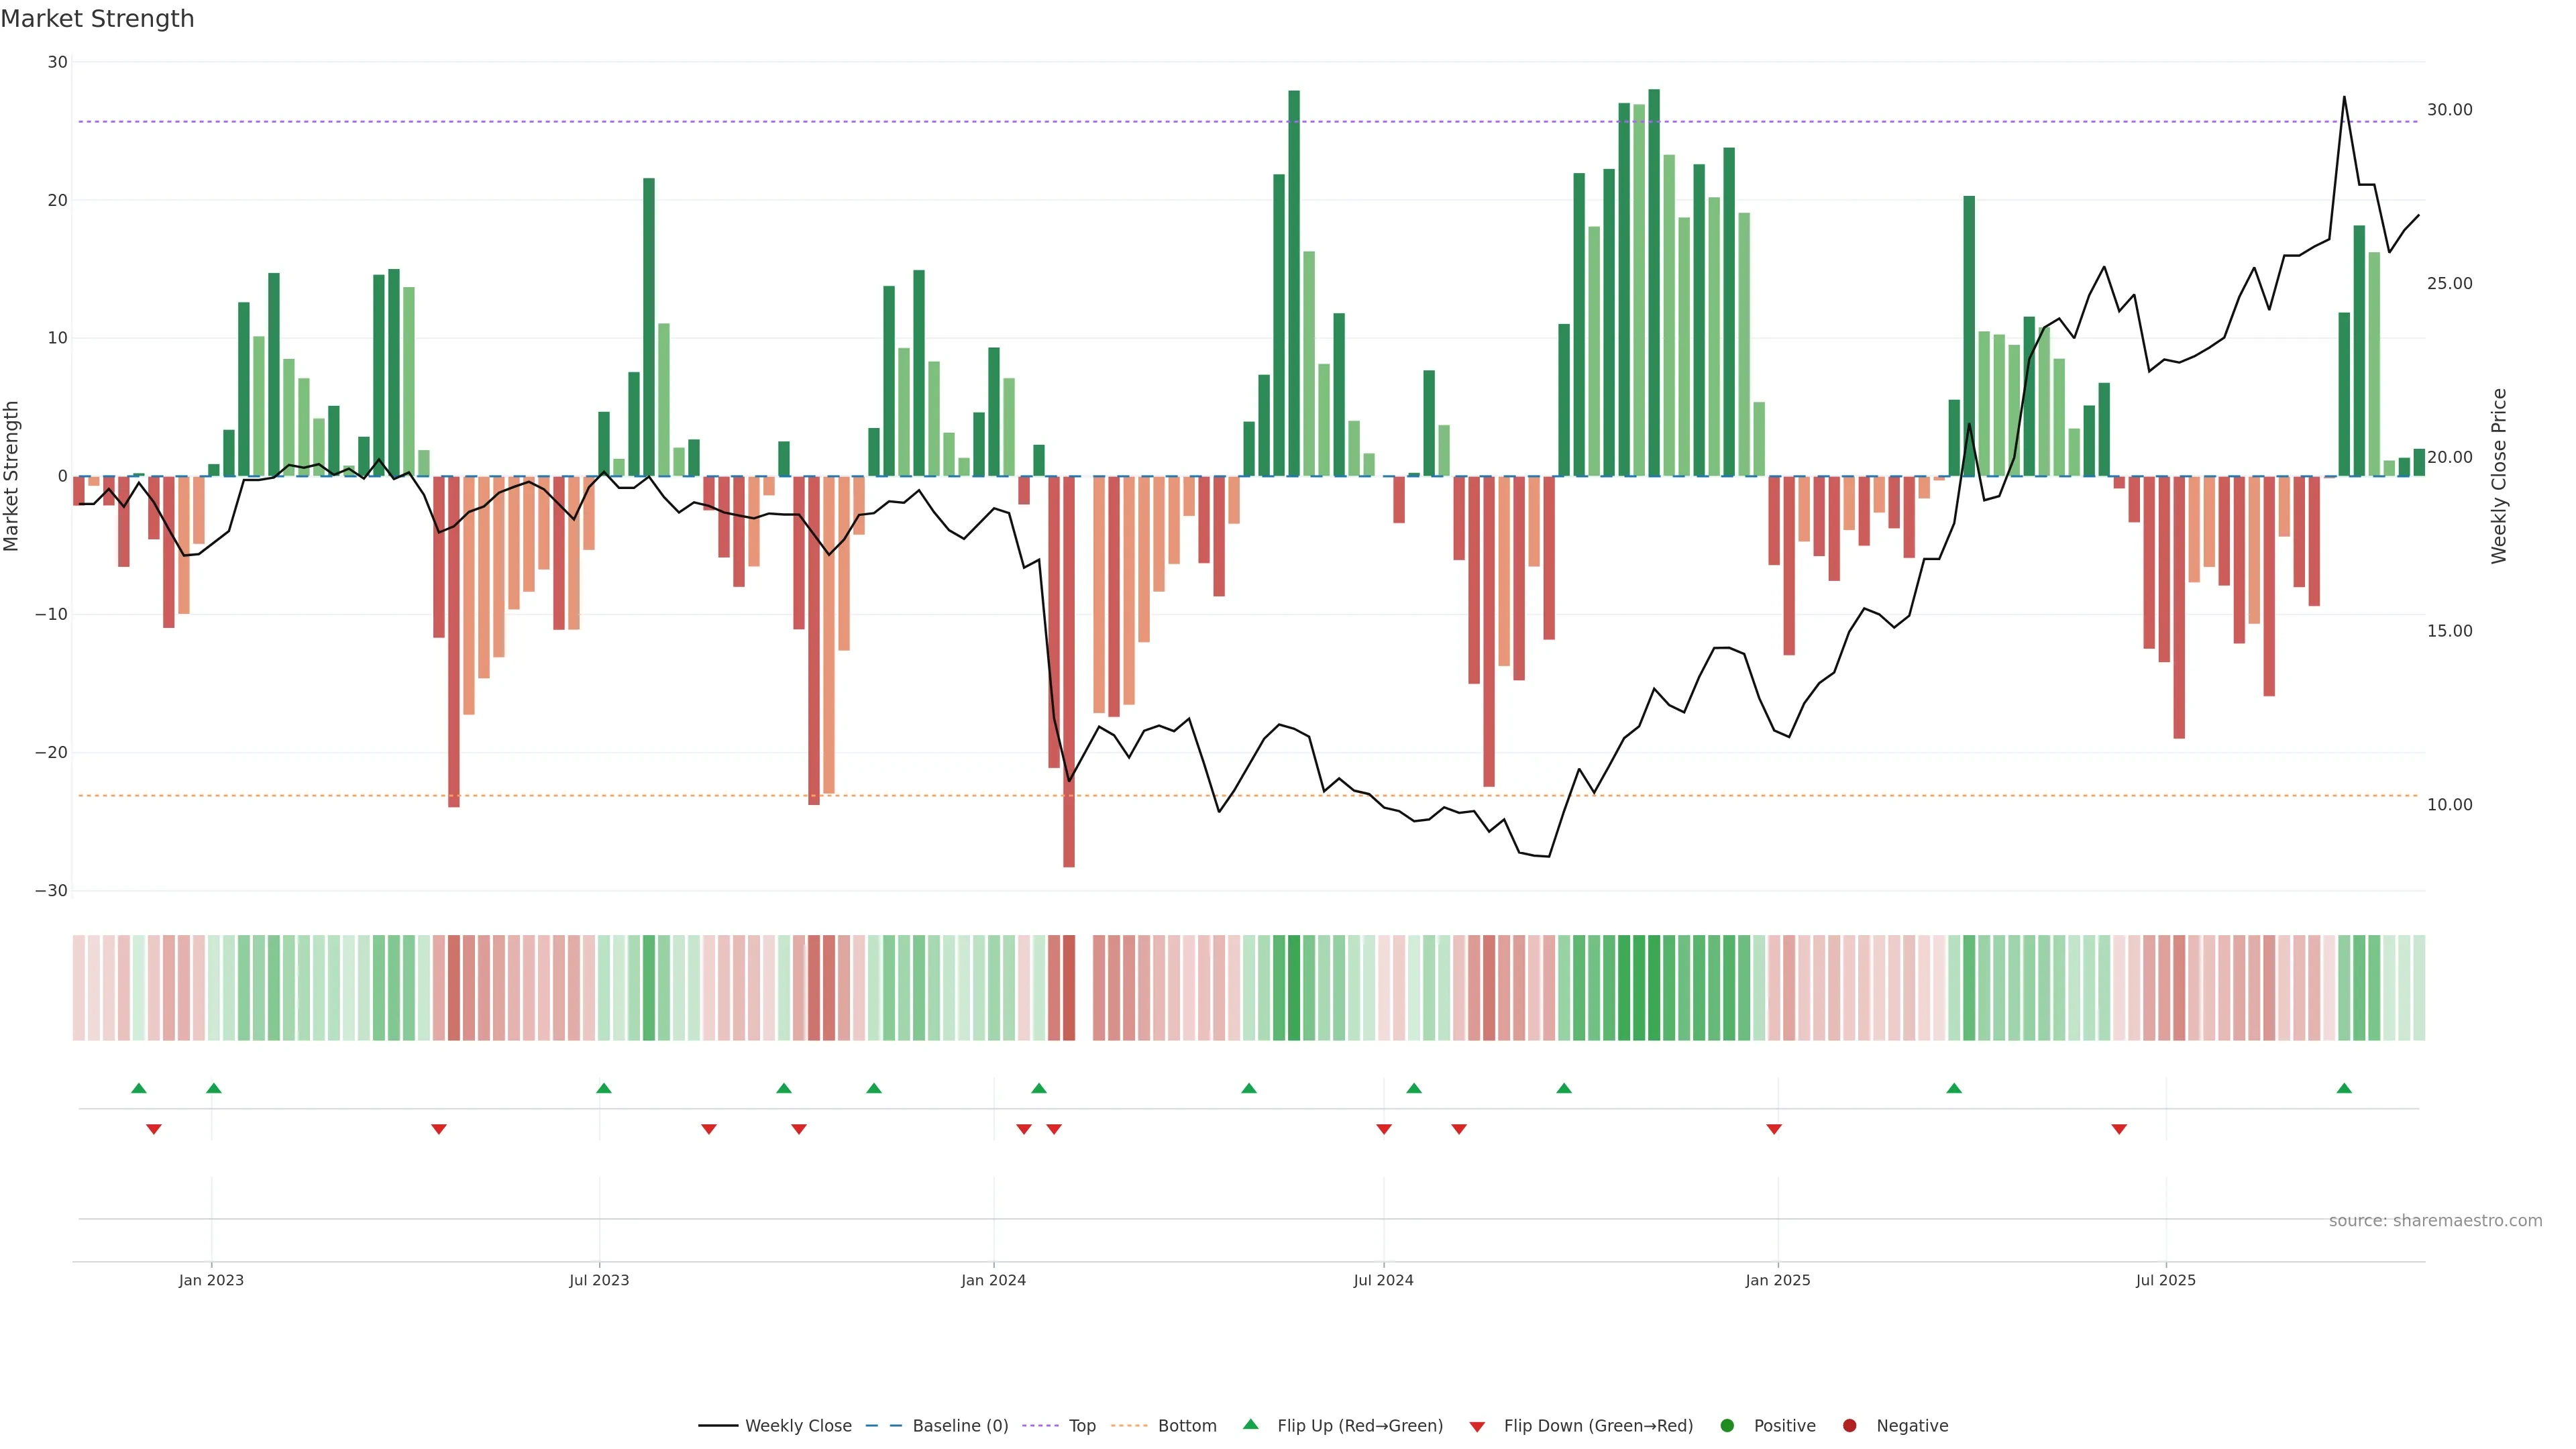Screen dimensions: 2576x1449
Task: Click the Weekly Close Price axis title
Action: (x=2499, y=476)
